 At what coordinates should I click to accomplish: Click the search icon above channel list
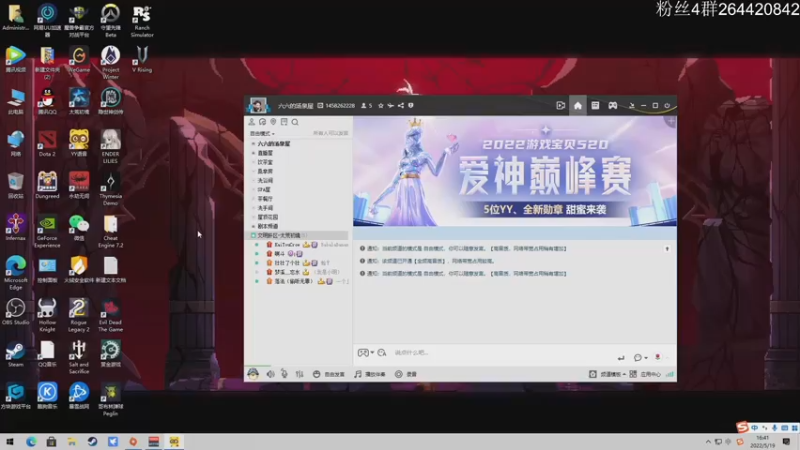tap(295, 122)
